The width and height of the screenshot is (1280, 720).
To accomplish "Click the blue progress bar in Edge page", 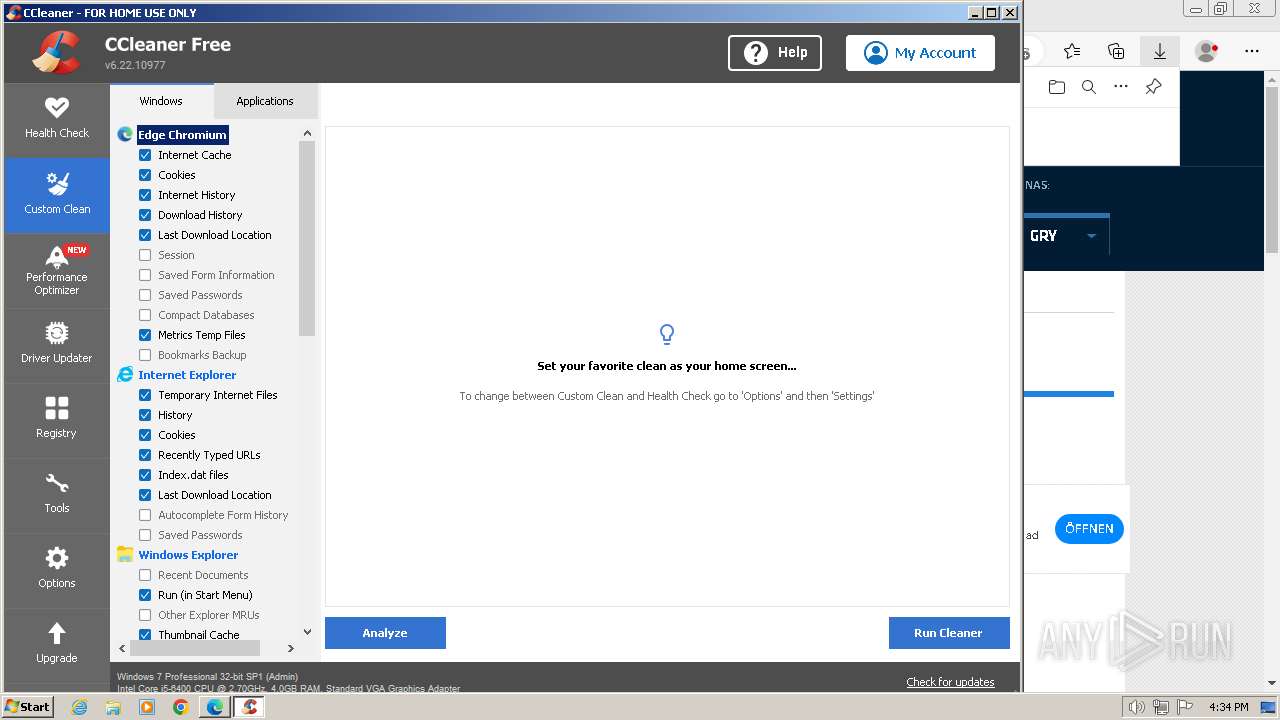I will 1069,394.
